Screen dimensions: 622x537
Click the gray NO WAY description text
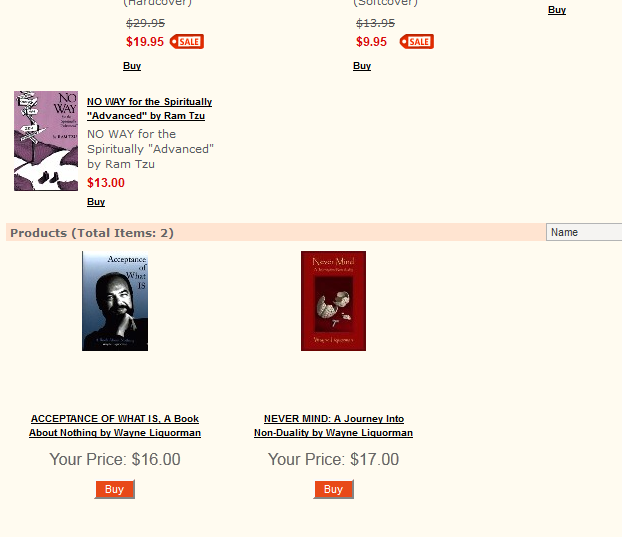150,149
